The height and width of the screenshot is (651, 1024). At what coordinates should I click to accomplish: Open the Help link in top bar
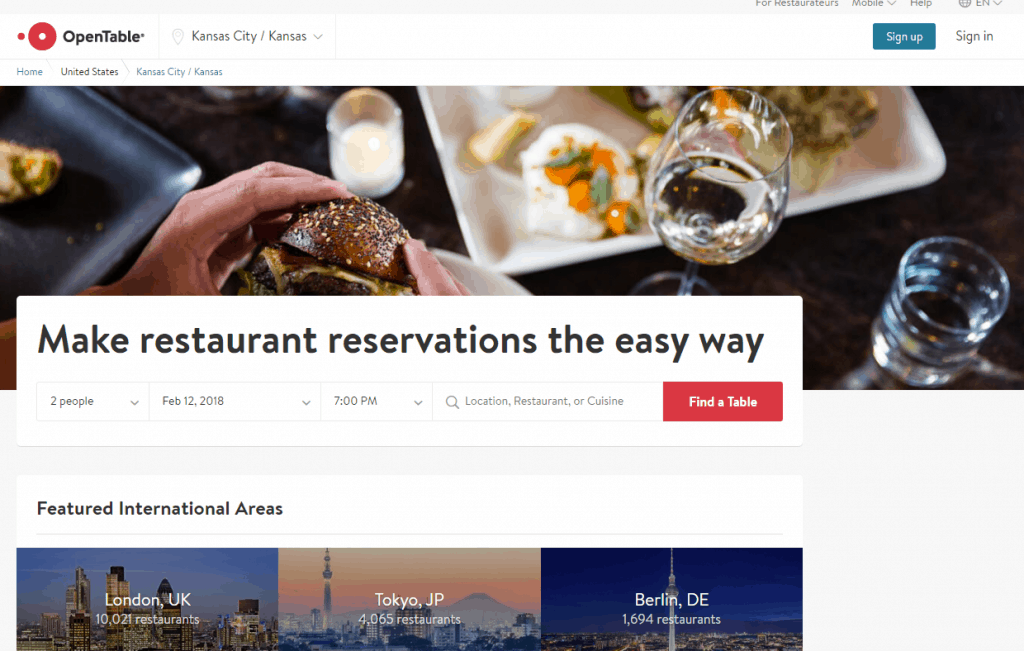click(921, 3)
